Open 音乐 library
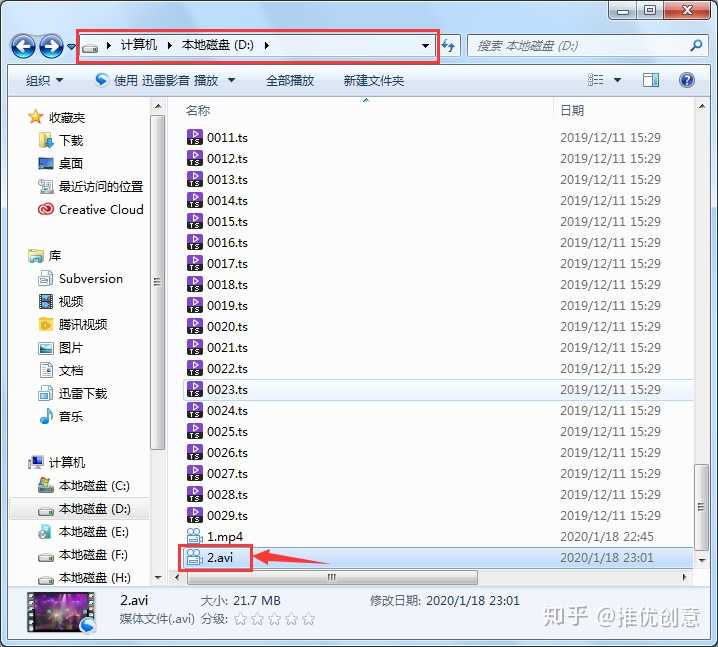The height and width of the screenshot is (647, 718). point(71,416)
